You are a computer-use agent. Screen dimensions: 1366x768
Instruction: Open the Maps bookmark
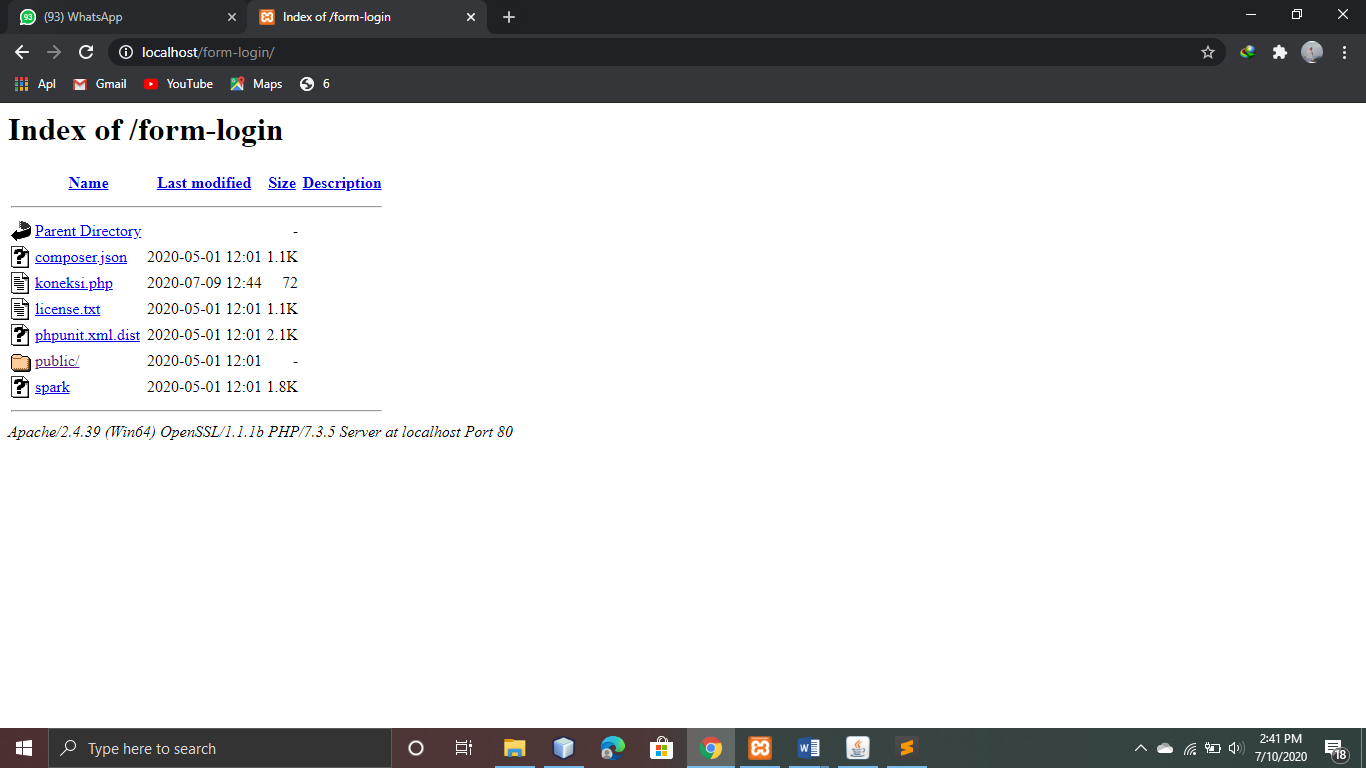pos(256,84)
